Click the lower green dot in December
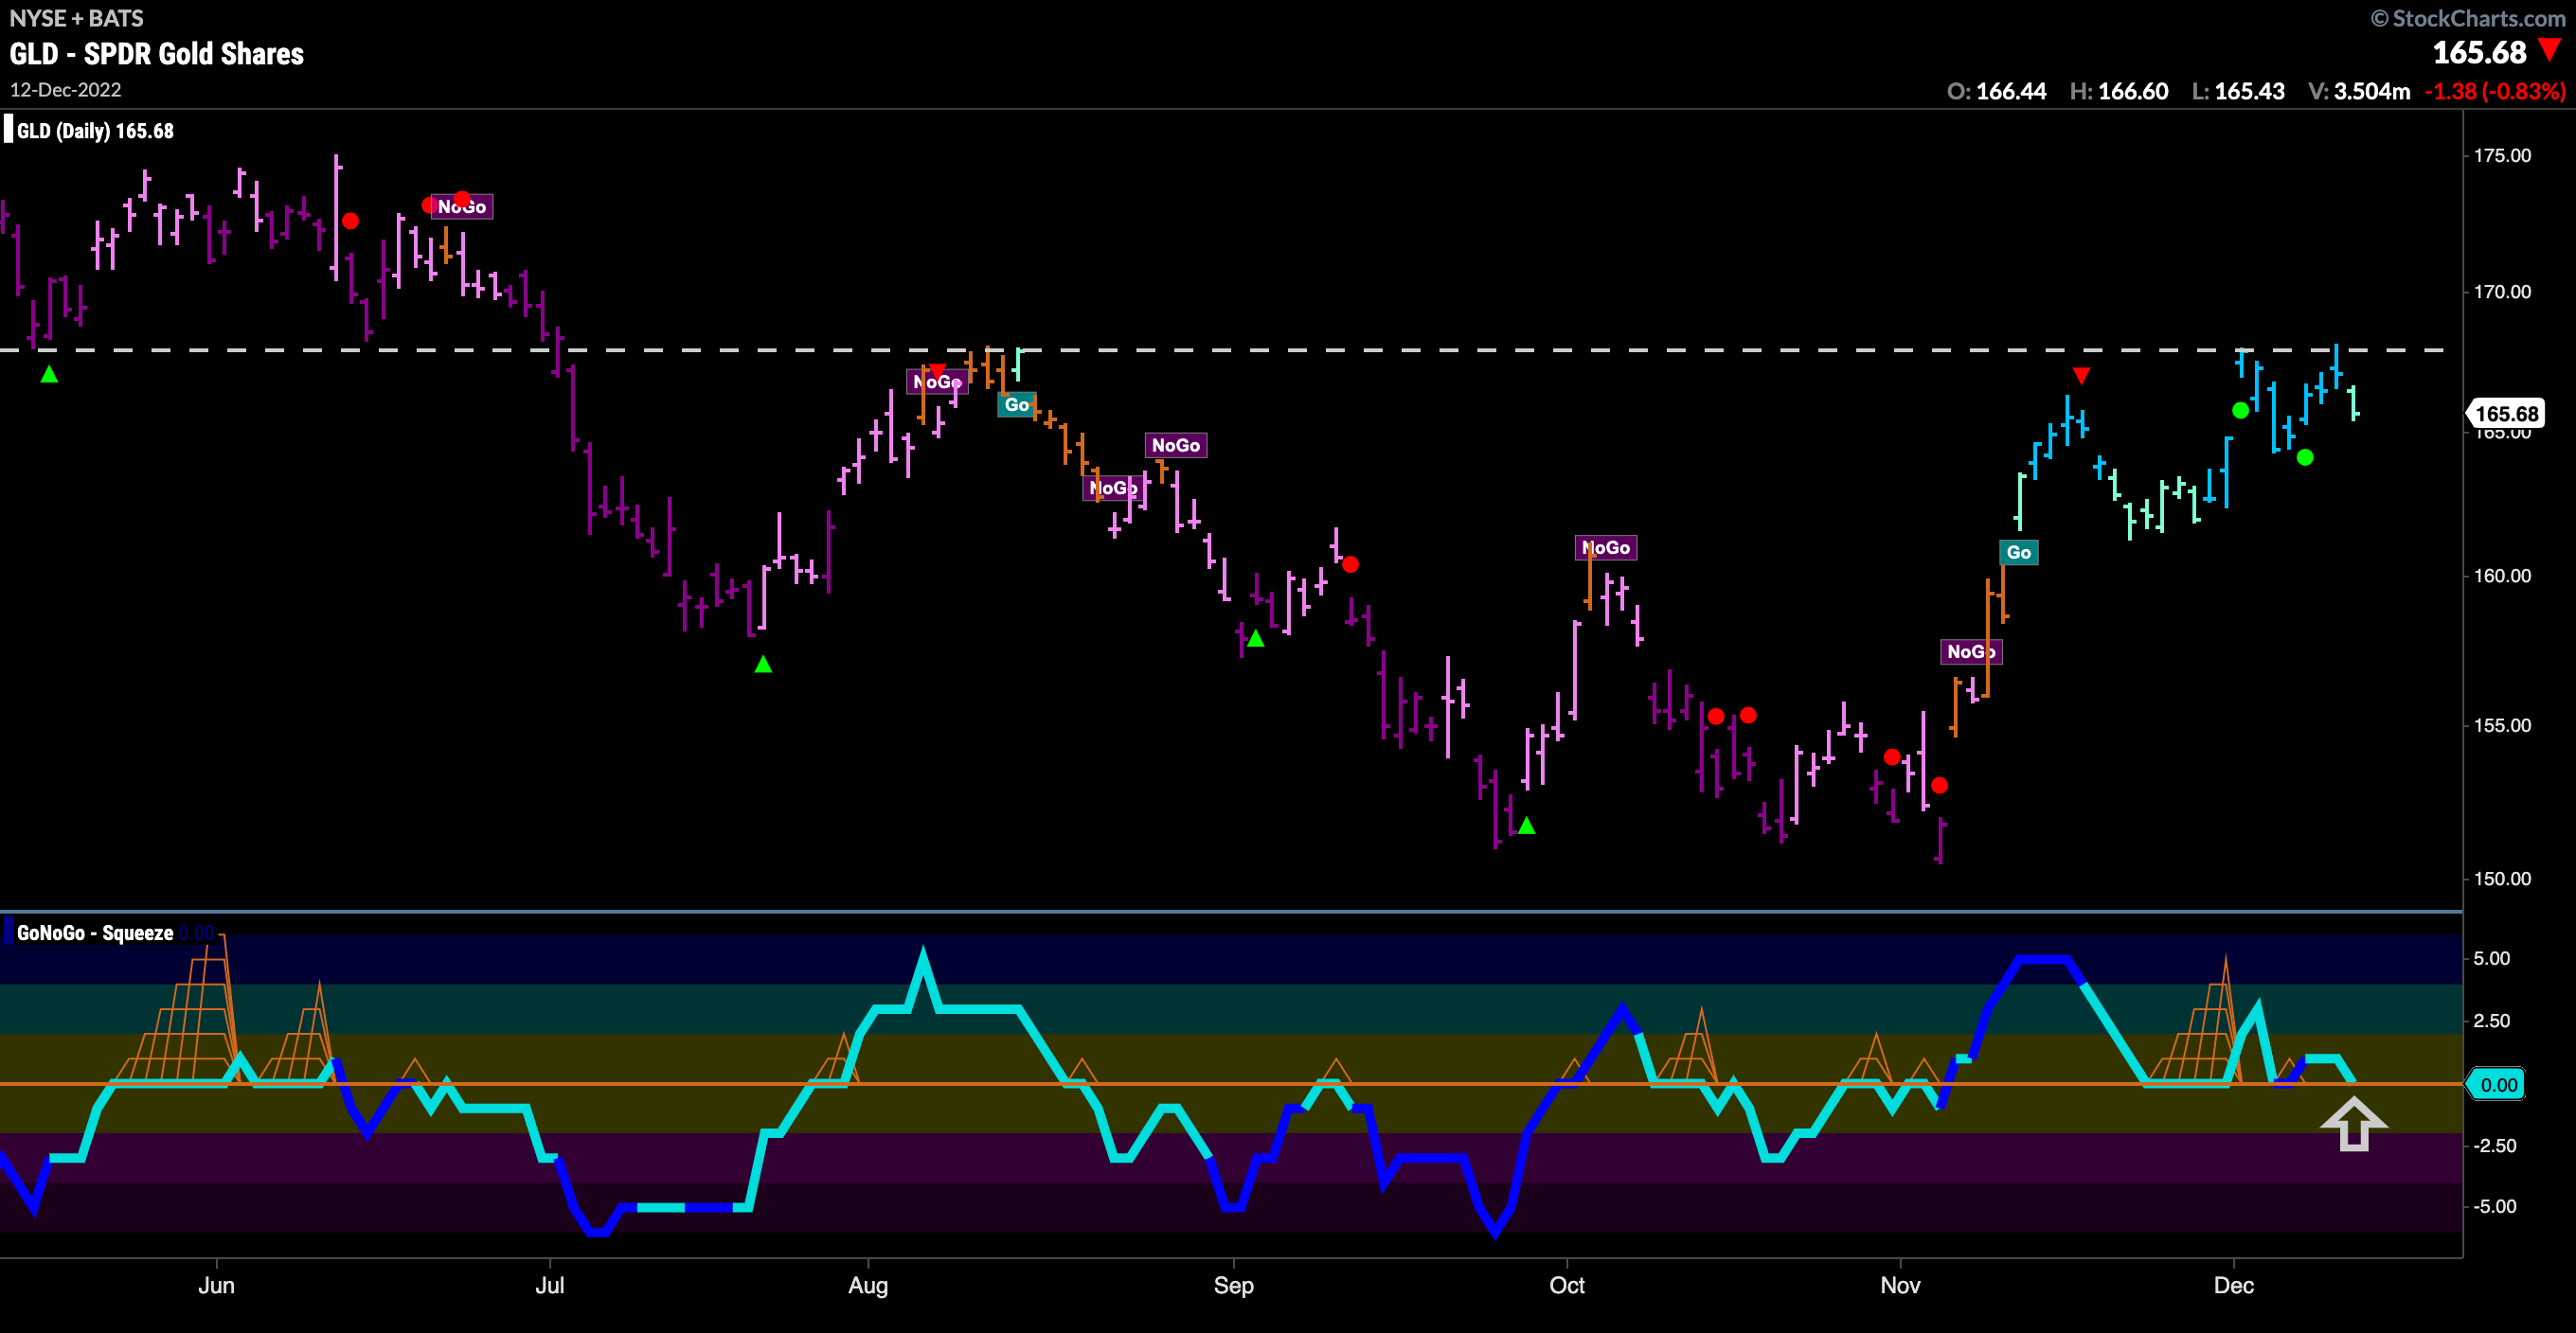This screenshot has height=1333, width=2576. point(2305,458)
